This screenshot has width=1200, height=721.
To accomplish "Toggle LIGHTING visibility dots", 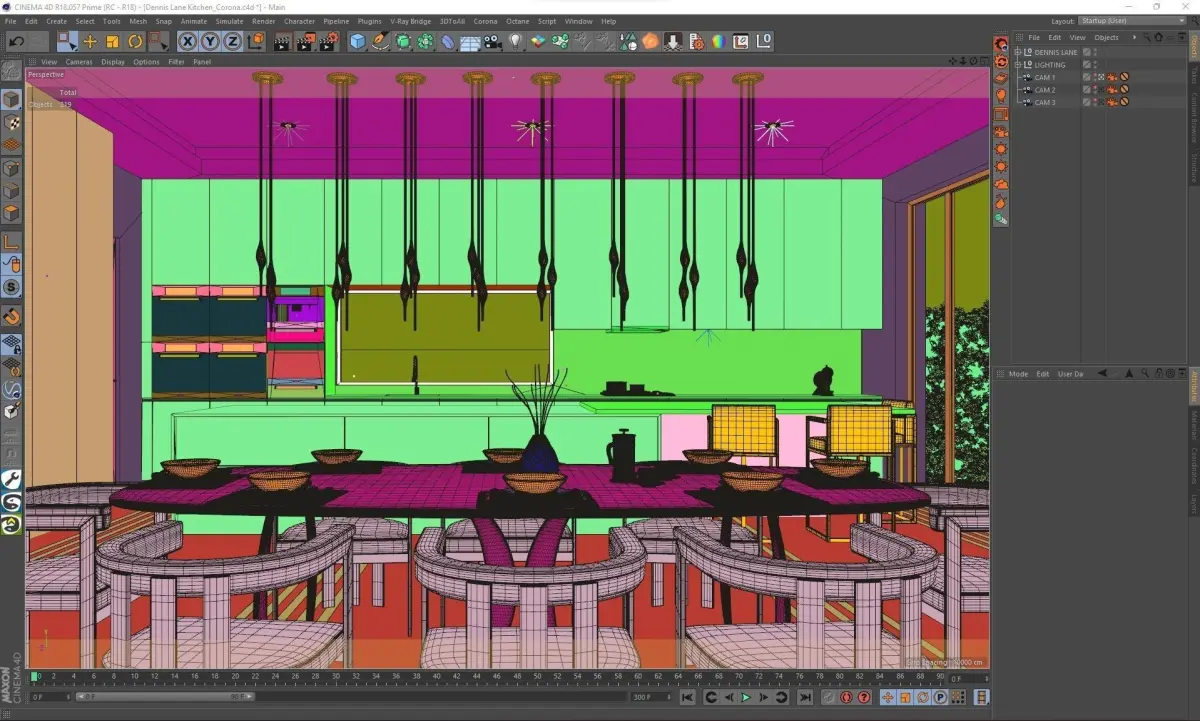I will [1096, 65].
